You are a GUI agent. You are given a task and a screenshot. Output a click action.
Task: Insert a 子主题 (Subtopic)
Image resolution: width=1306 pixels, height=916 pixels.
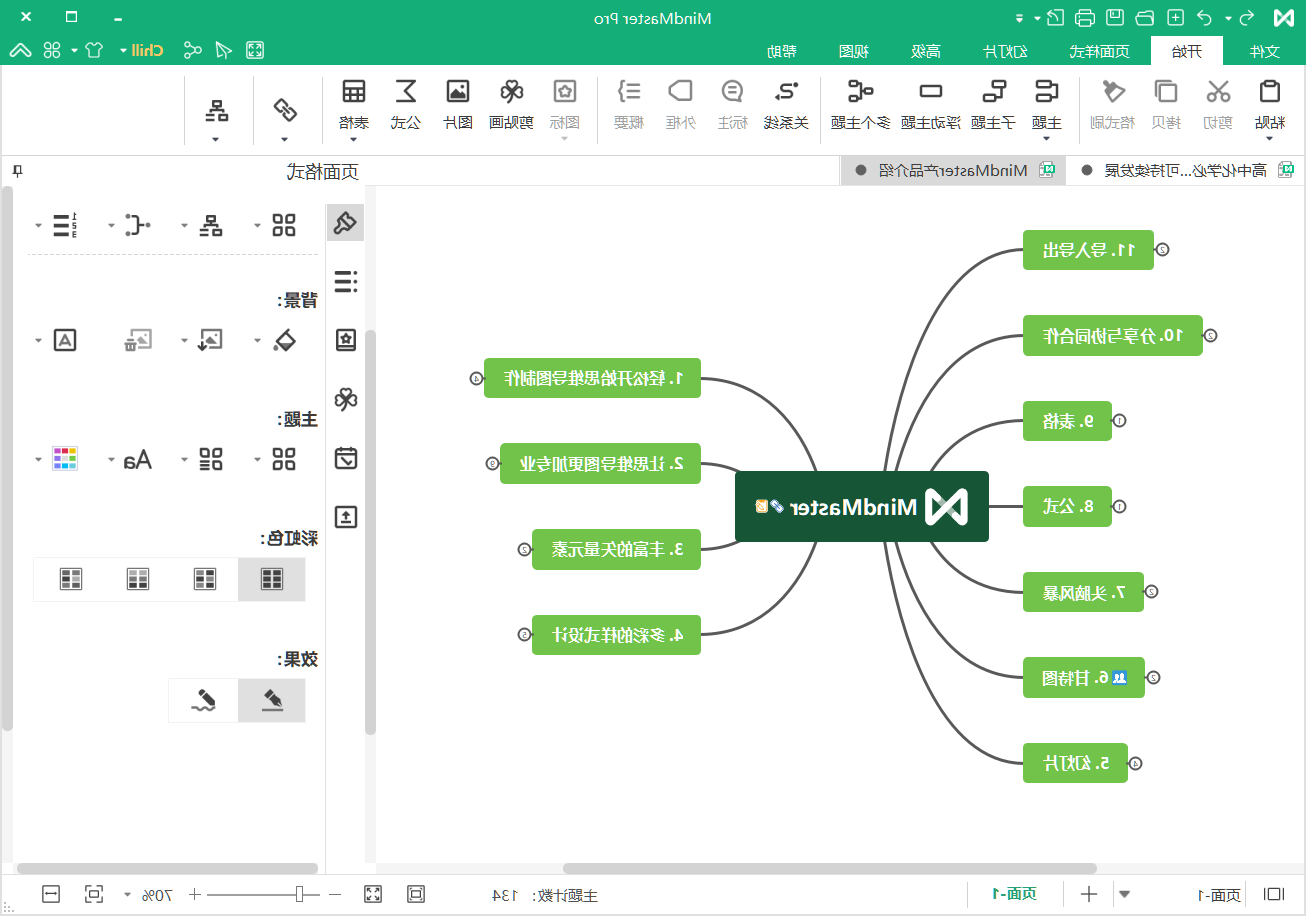[x=994, y=92]
